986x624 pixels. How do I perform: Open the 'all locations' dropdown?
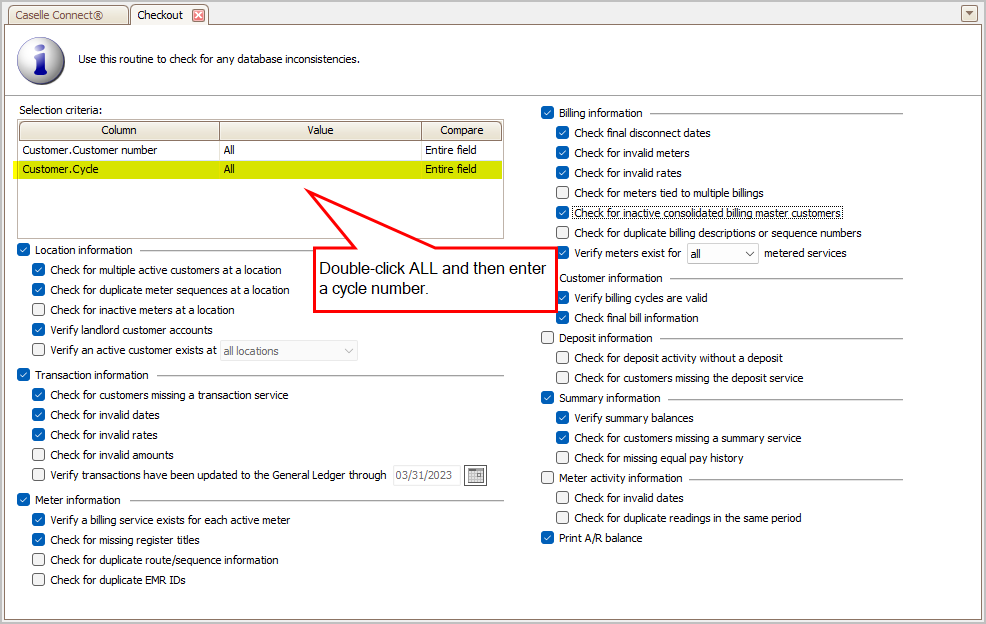[289, 351]
